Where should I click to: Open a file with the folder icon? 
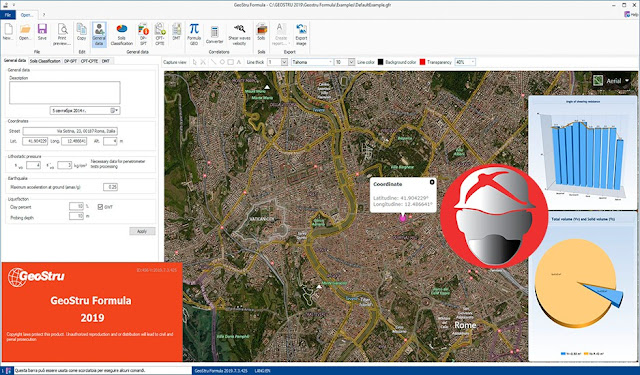[25, 32]
